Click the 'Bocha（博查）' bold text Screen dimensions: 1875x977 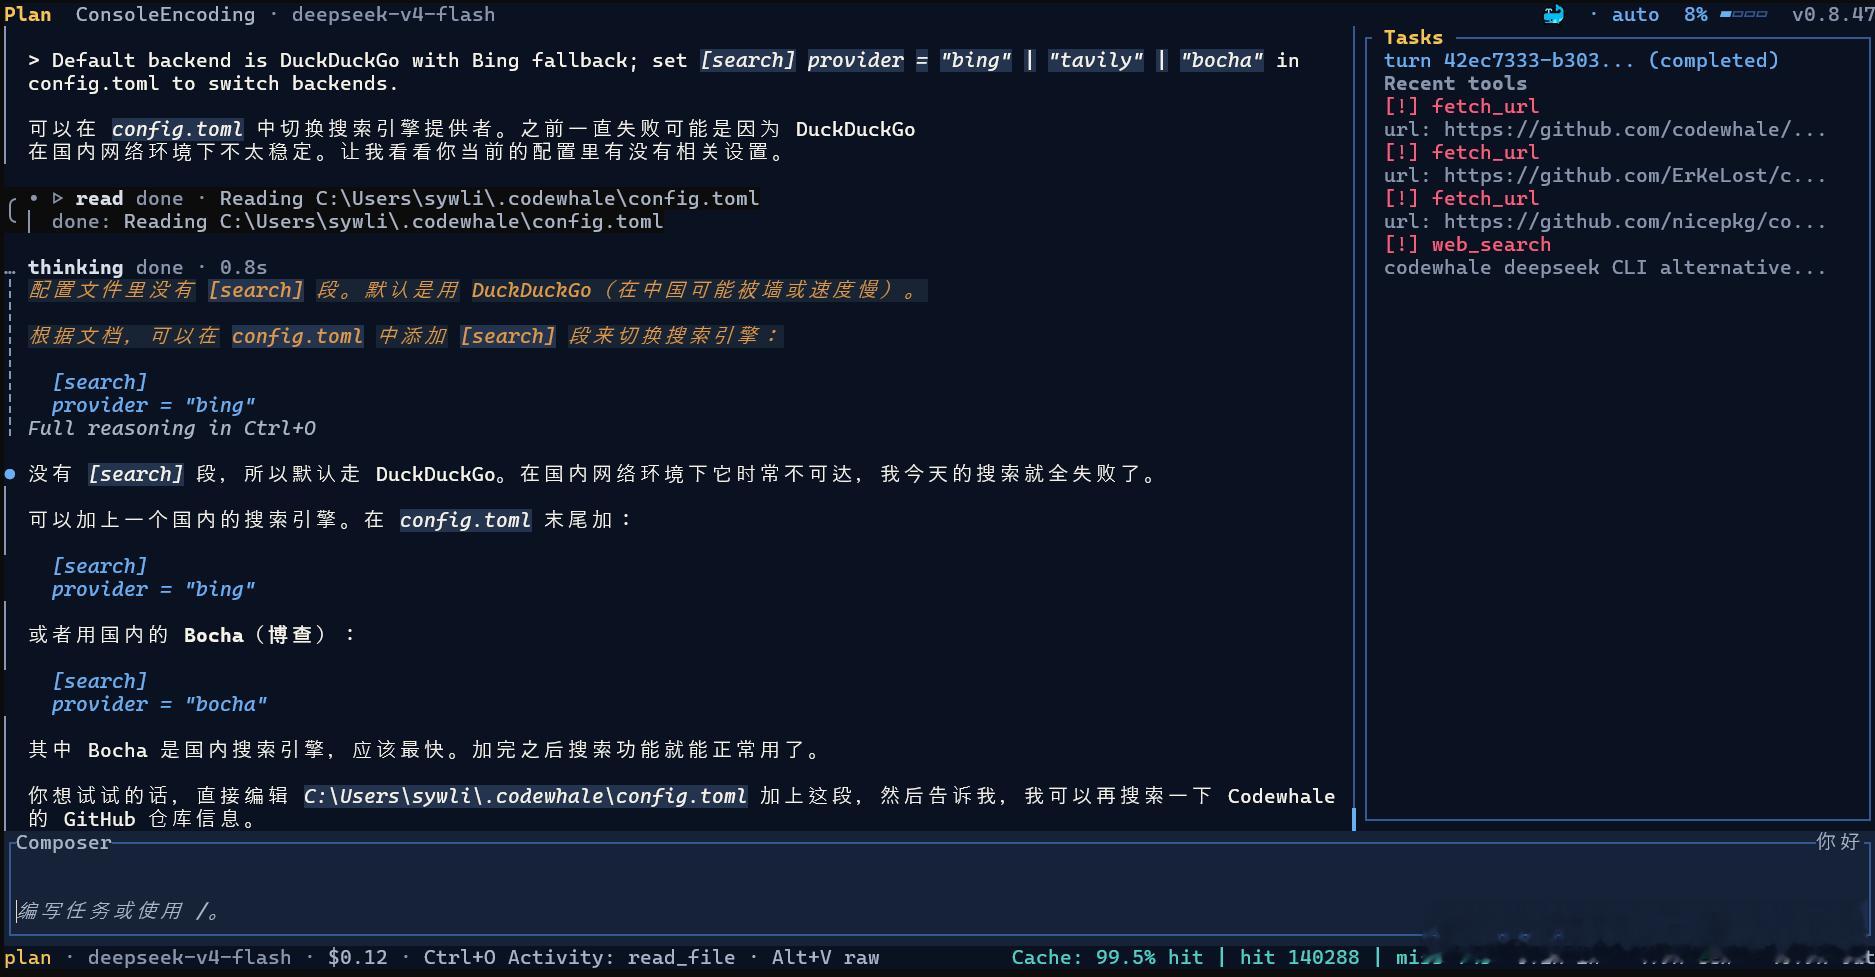click(255, 635)
